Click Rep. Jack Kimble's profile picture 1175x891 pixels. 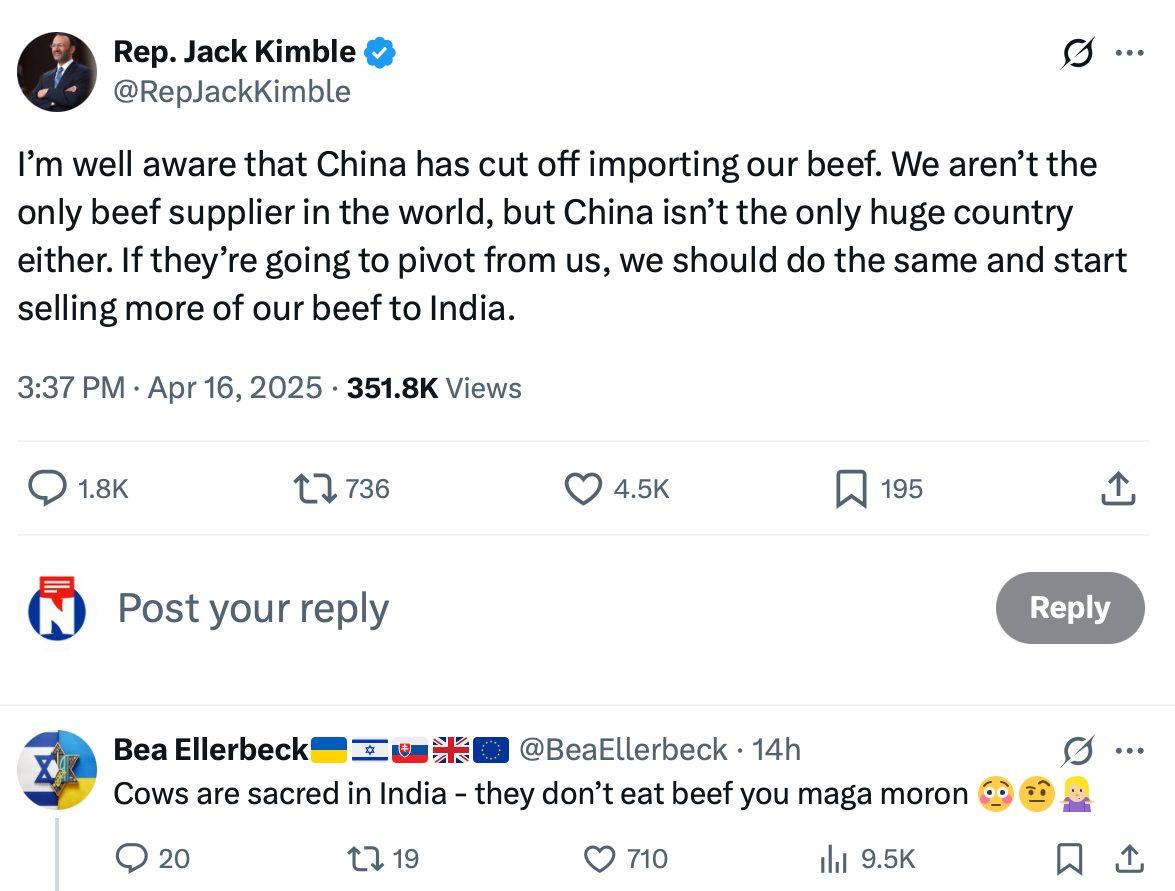click(x=57, y=71)
